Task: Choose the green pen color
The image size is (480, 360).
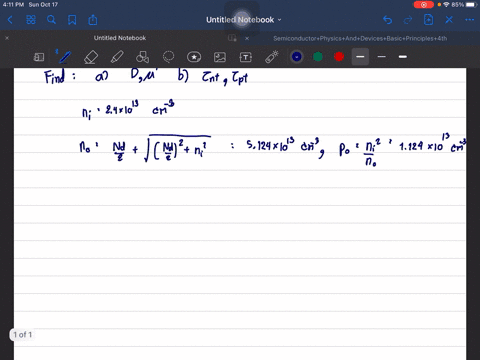Action: click(318, 57)
